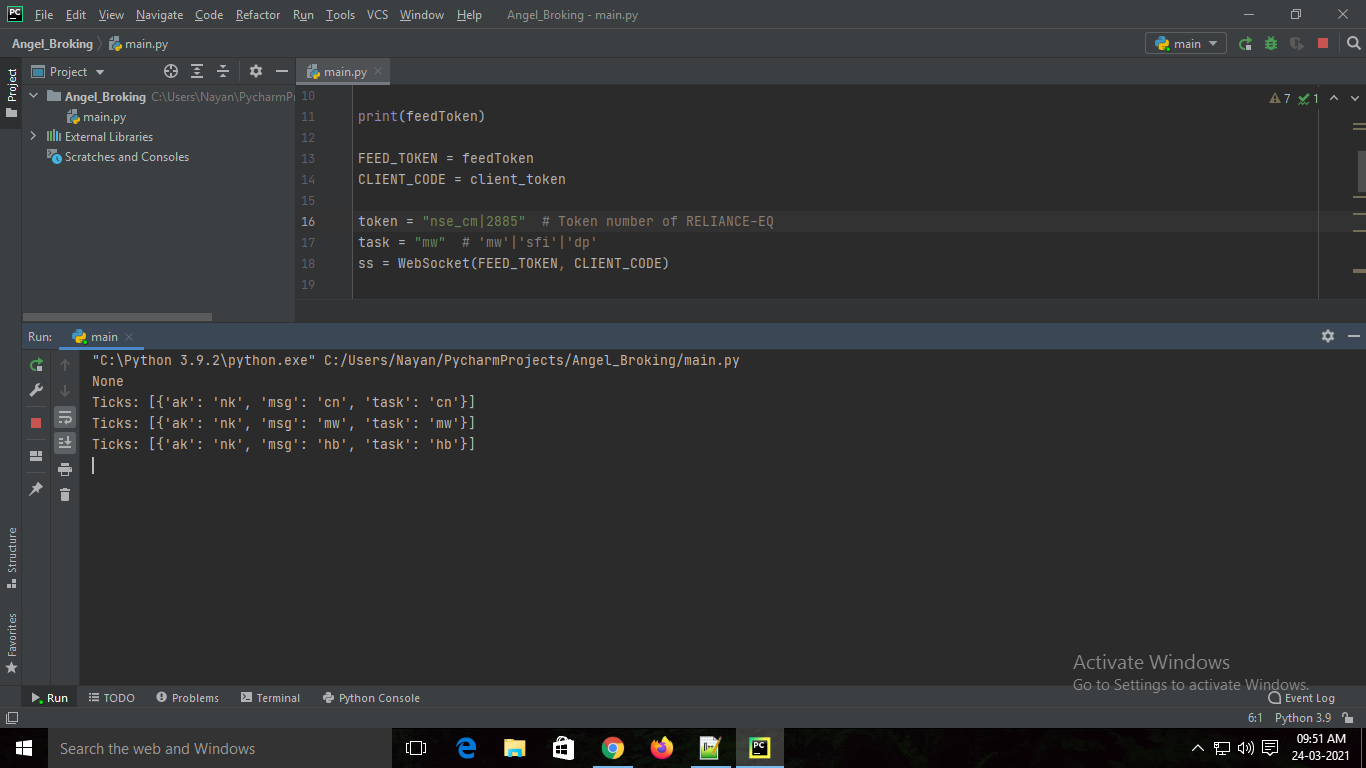Toggle the Project side tab

point(11,92)
